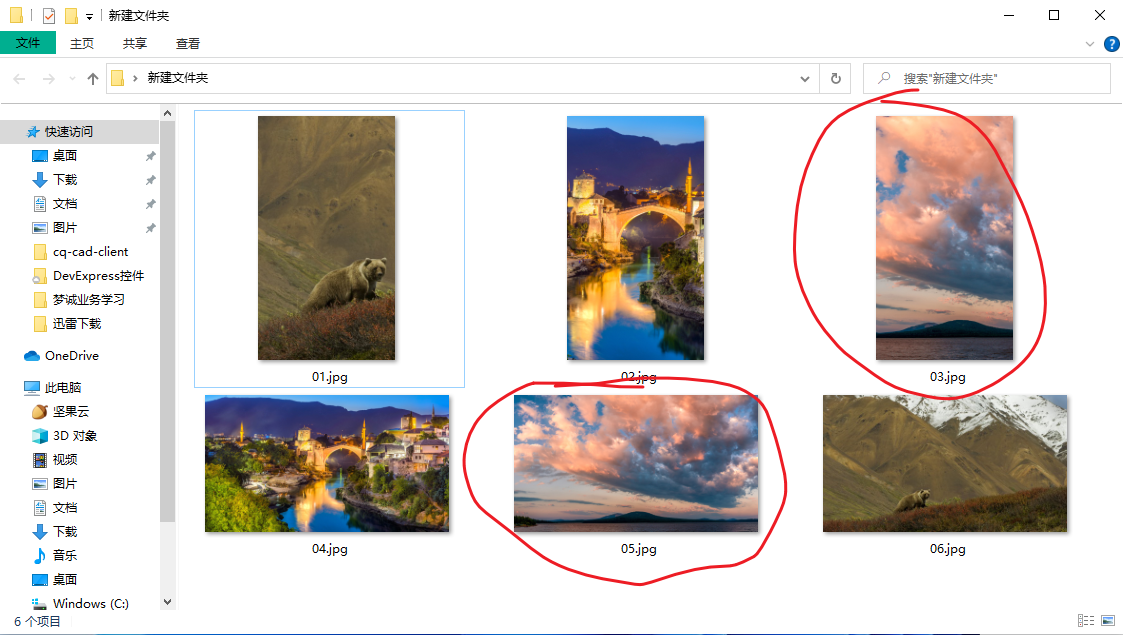Screen dimensions: 1123x635
Task: Open the 共享 ribbon tab
Action: coord(134,44)
